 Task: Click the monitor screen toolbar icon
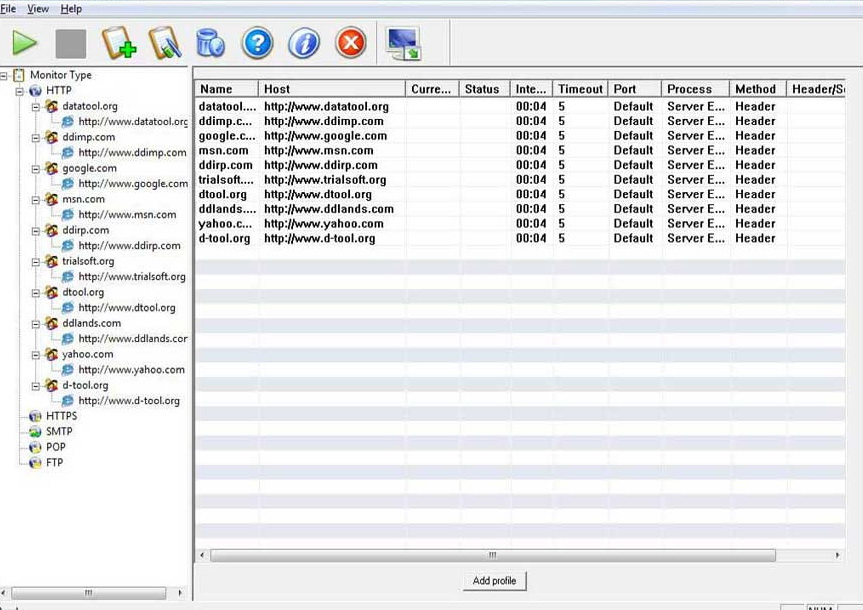(x=403, y=43)
